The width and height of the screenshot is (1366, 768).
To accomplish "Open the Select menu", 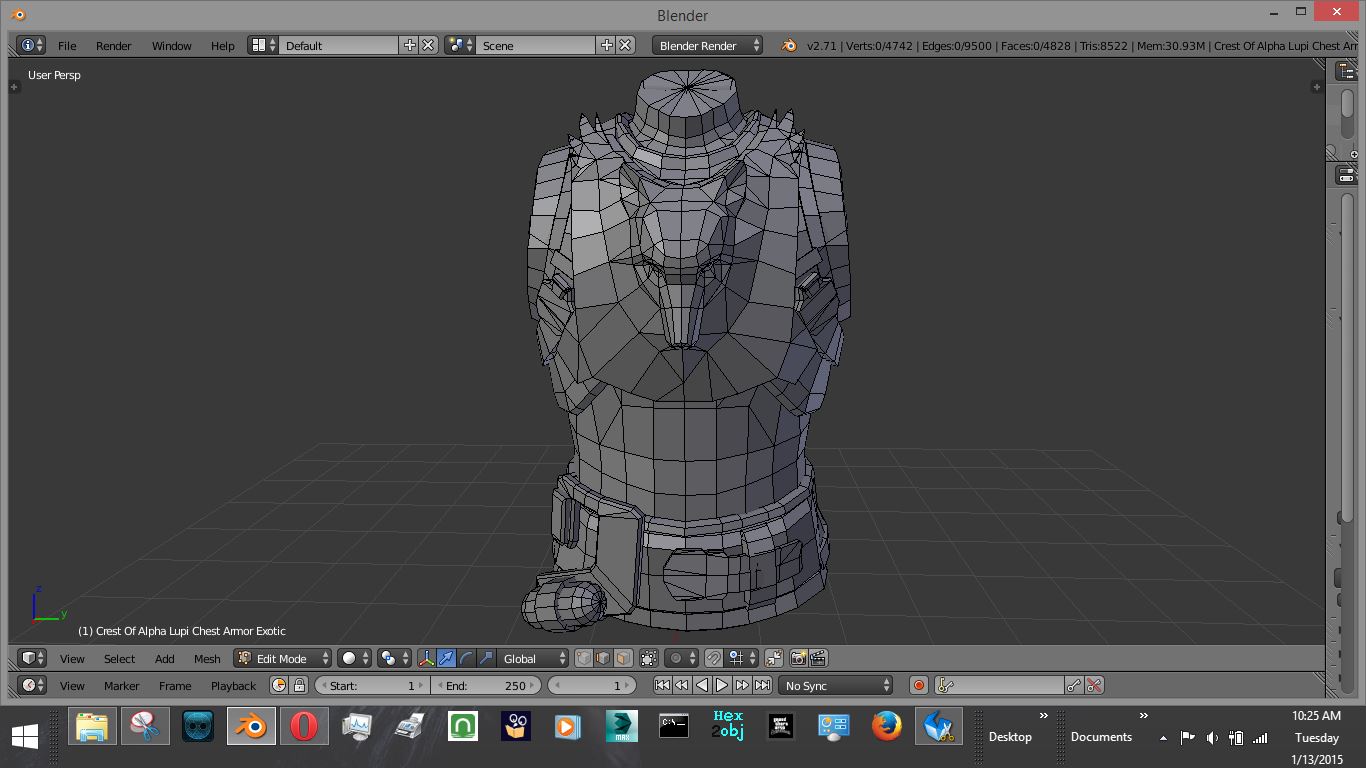I will coord(119,659).
